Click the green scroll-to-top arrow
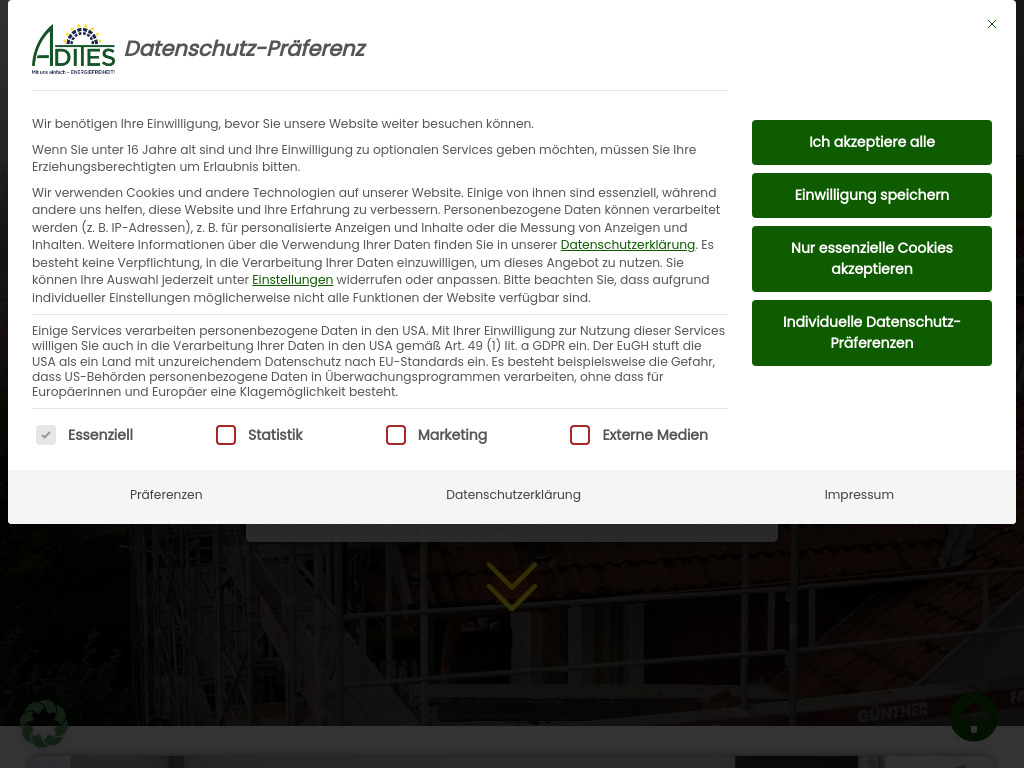Image resolution: width=1024 pixels, height=768 pixels. coord(974,718)
